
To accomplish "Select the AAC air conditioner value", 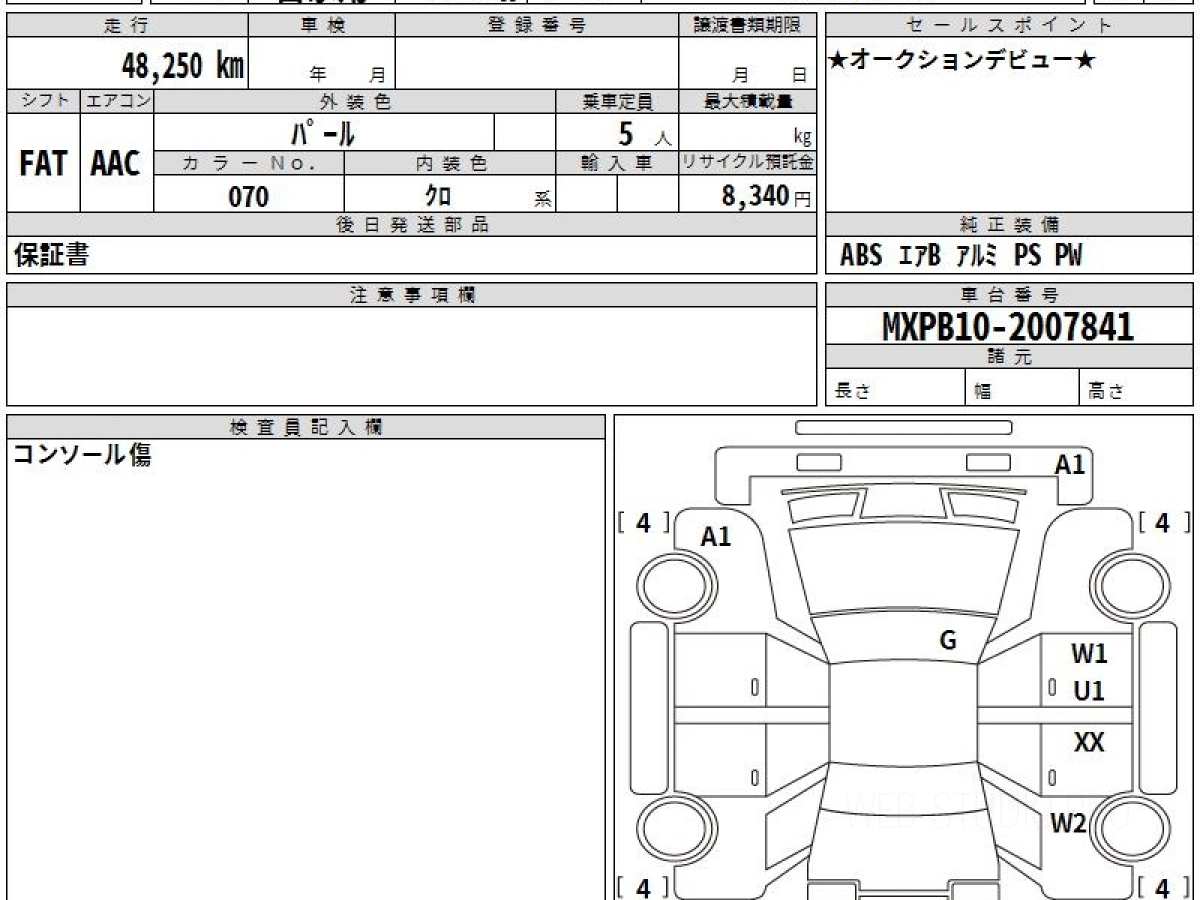I will 116,164.
